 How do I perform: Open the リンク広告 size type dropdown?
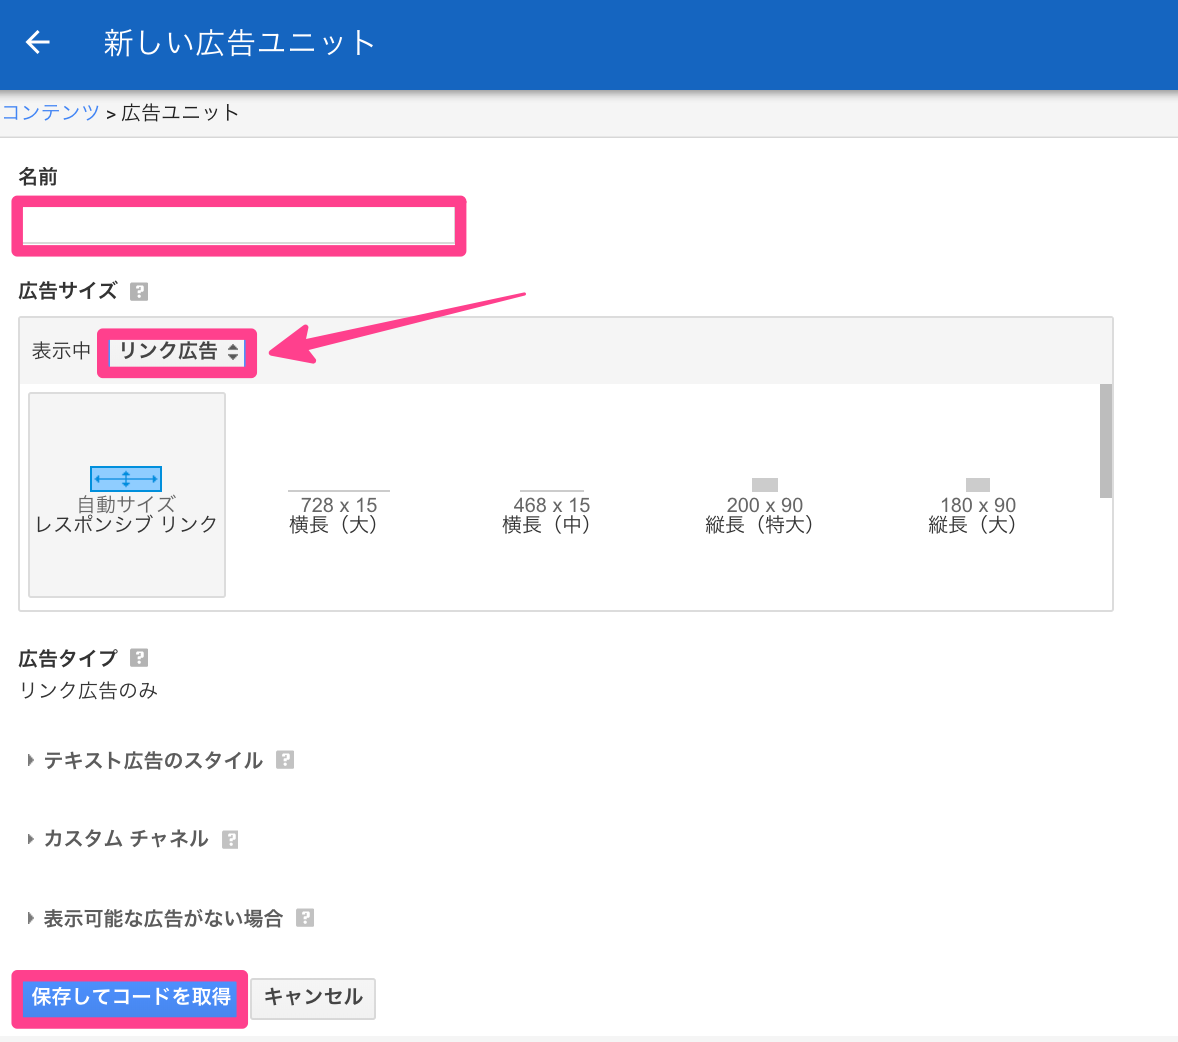[x=177, y=352]
